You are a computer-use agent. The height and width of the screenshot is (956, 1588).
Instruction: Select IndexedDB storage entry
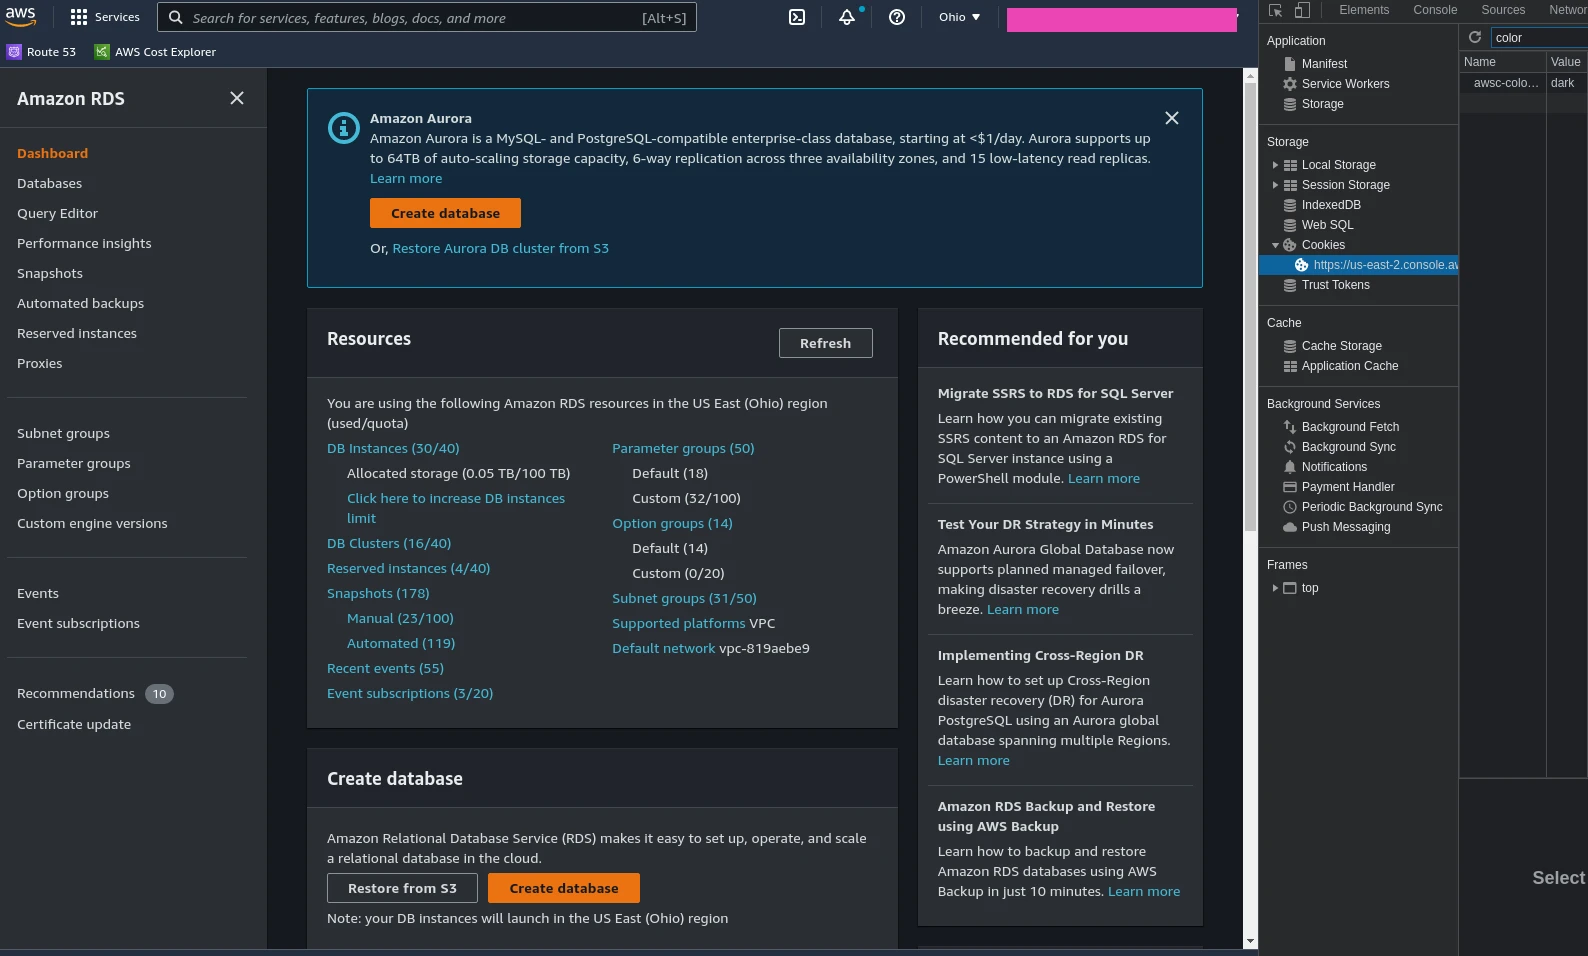point(1331,205)
